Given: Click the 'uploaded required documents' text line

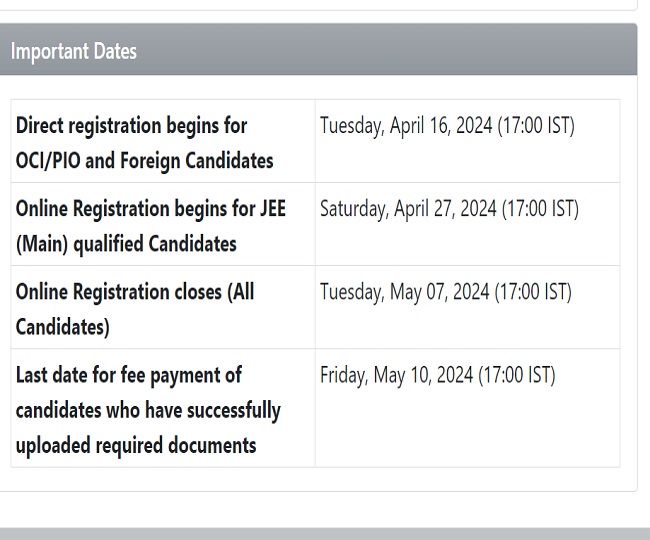Looking at the screenshot, I should click(x=136, y=445).
